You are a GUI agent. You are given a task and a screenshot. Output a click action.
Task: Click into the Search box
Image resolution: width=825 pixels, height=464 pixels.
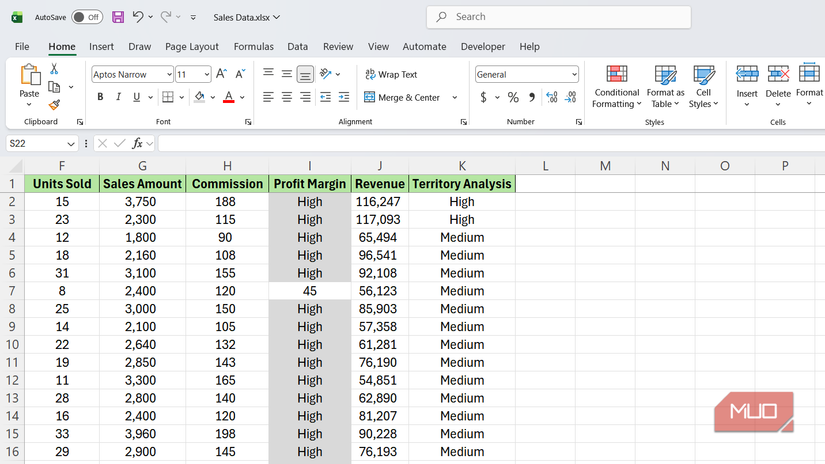coord(558,17)
